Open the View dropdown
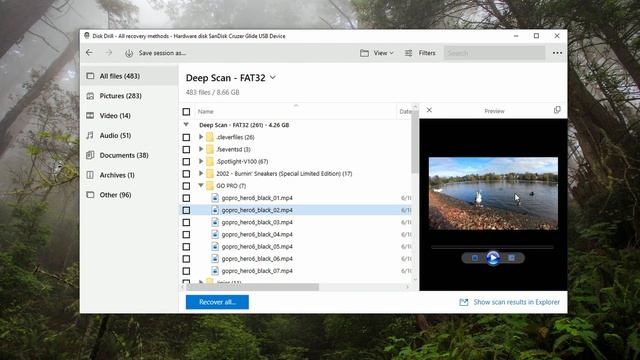The width and height of the screenshot is (640, 360). point(383,53)
